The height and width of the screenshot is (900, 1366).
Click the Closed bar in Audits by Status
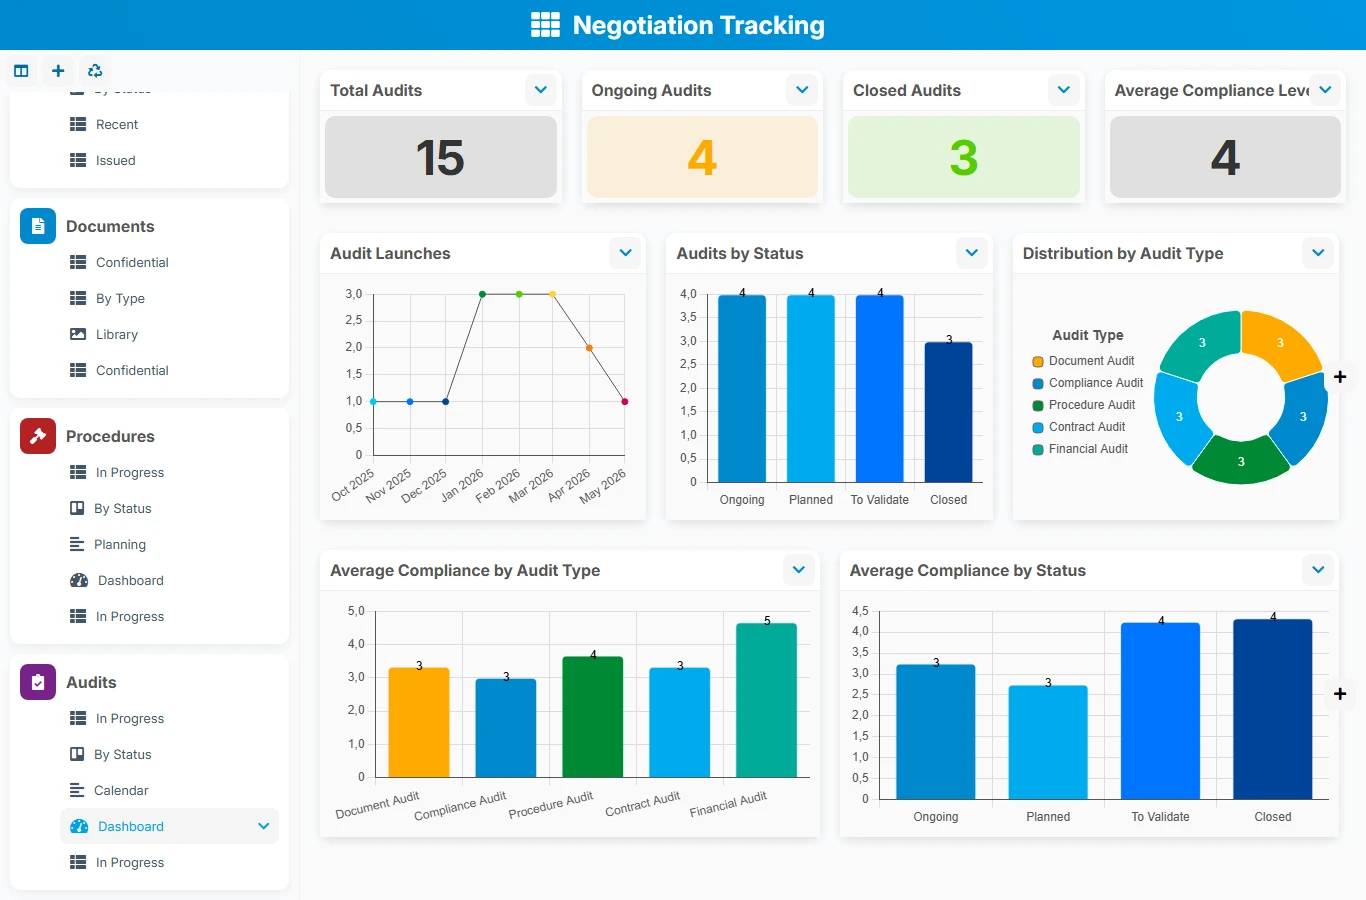(x=949, y=412)
